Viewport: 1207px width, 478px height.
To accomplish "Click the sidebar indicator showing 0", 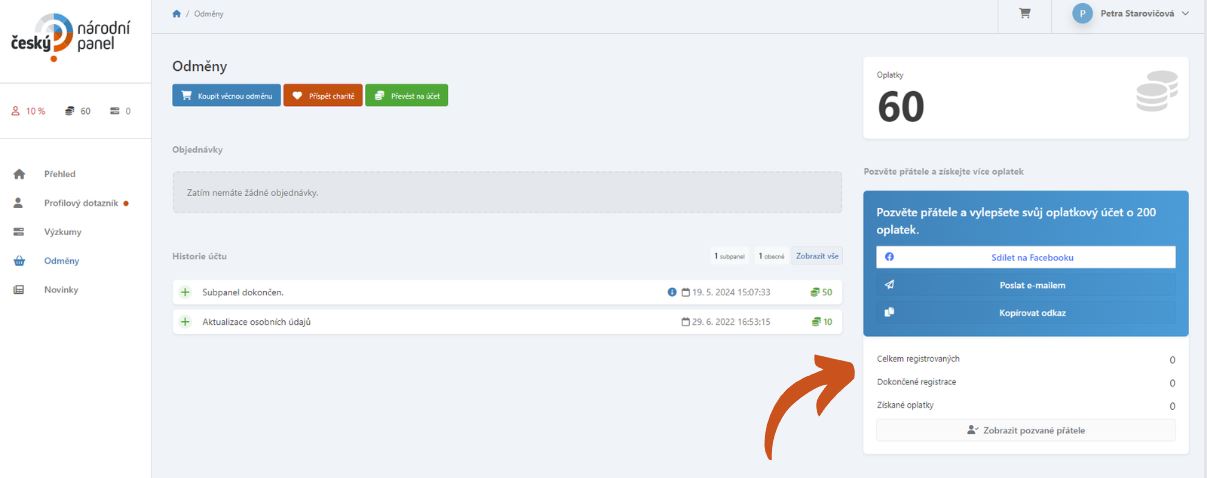I will tap(120, 111).
